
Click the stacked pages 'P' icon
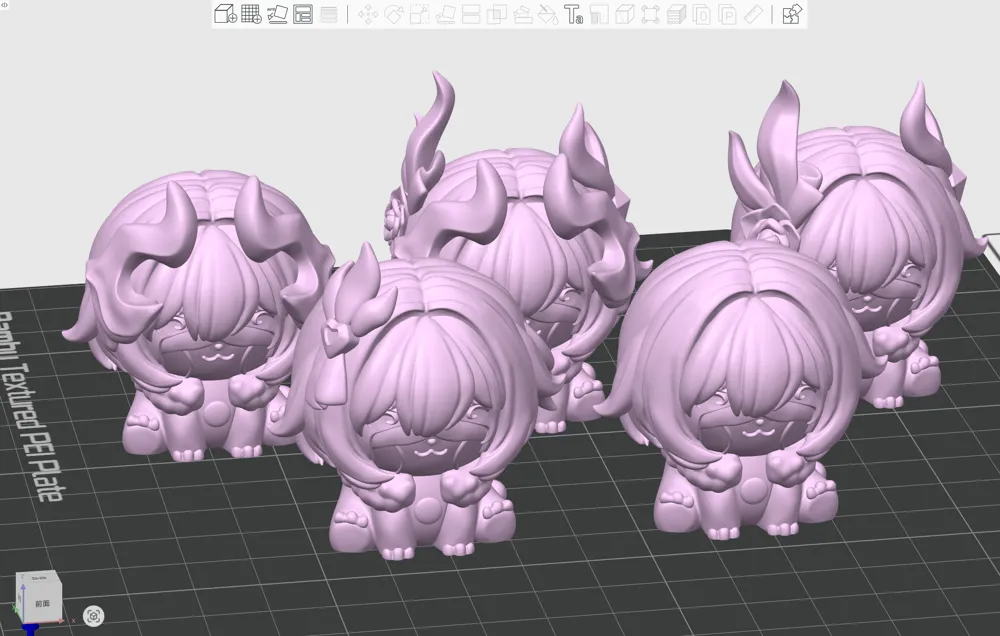[x=727, y=14]
